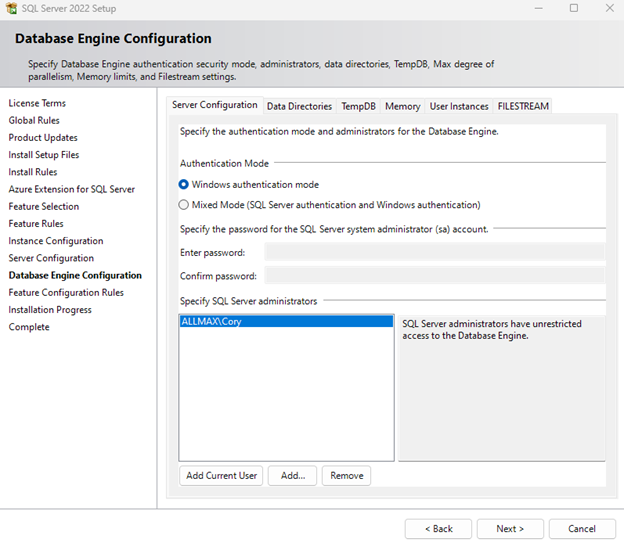Close the SQL Server 2022 Setup window
This screenshot has height=543, width=624.
[609, 8]
